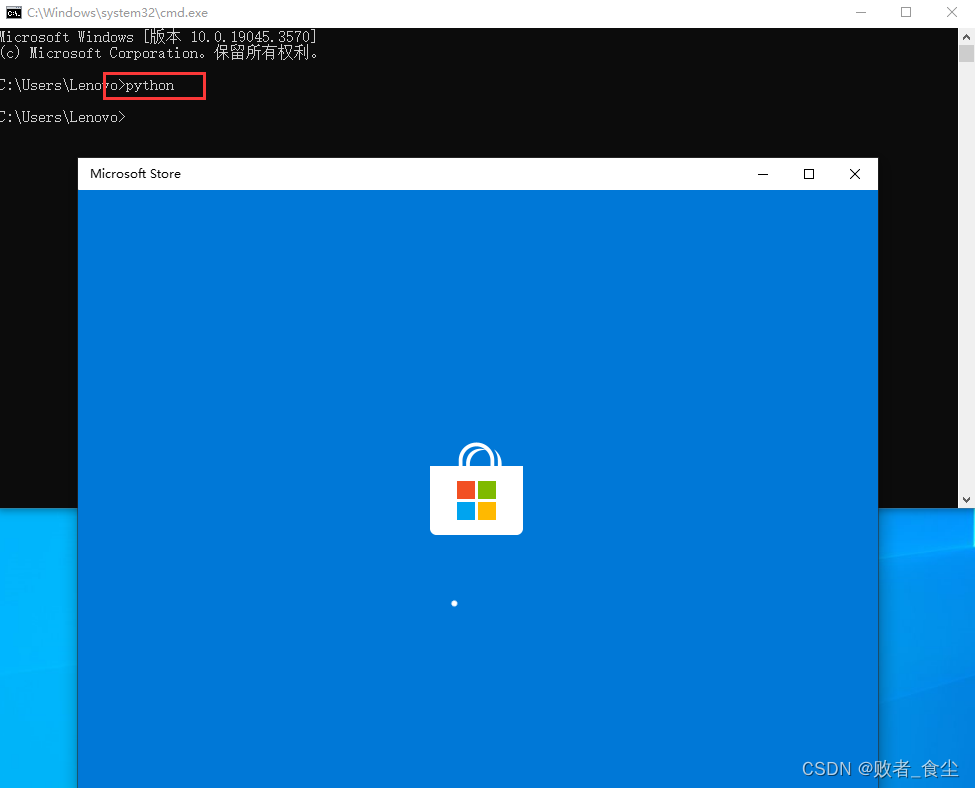Click the cmd scrollbar thumb
The width and height of the screenshot is (975, 788).
[966, 53]
